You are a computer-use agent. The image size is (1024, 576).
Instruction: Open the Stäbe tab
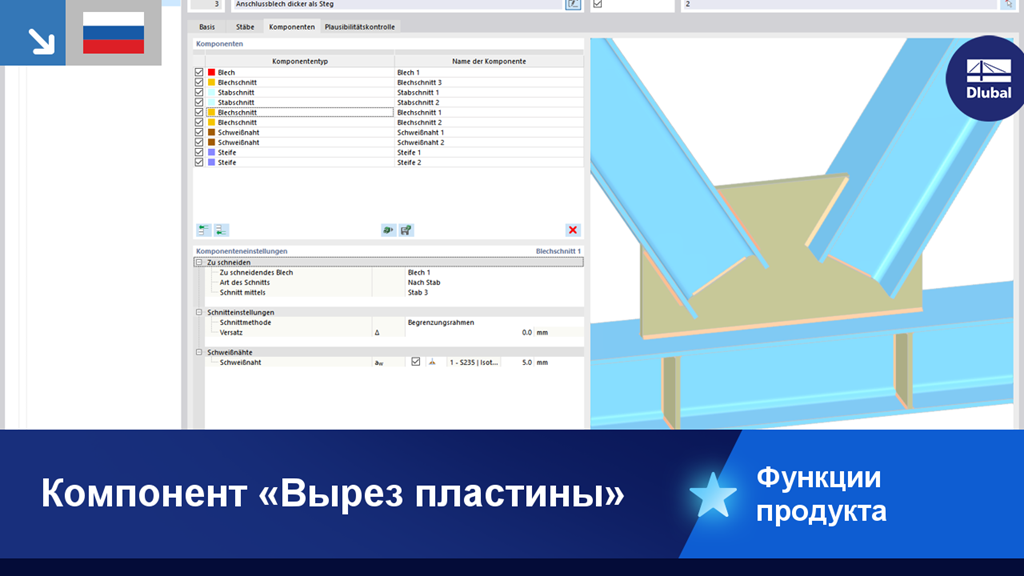[244, 27]
